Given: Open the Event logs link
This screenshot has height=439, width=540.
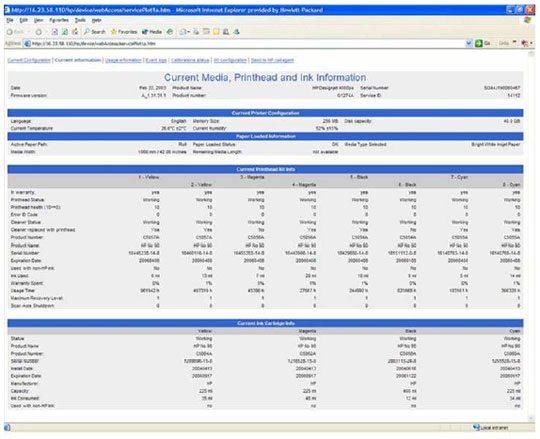Looking at the screenshot, I should click(156, 60).
